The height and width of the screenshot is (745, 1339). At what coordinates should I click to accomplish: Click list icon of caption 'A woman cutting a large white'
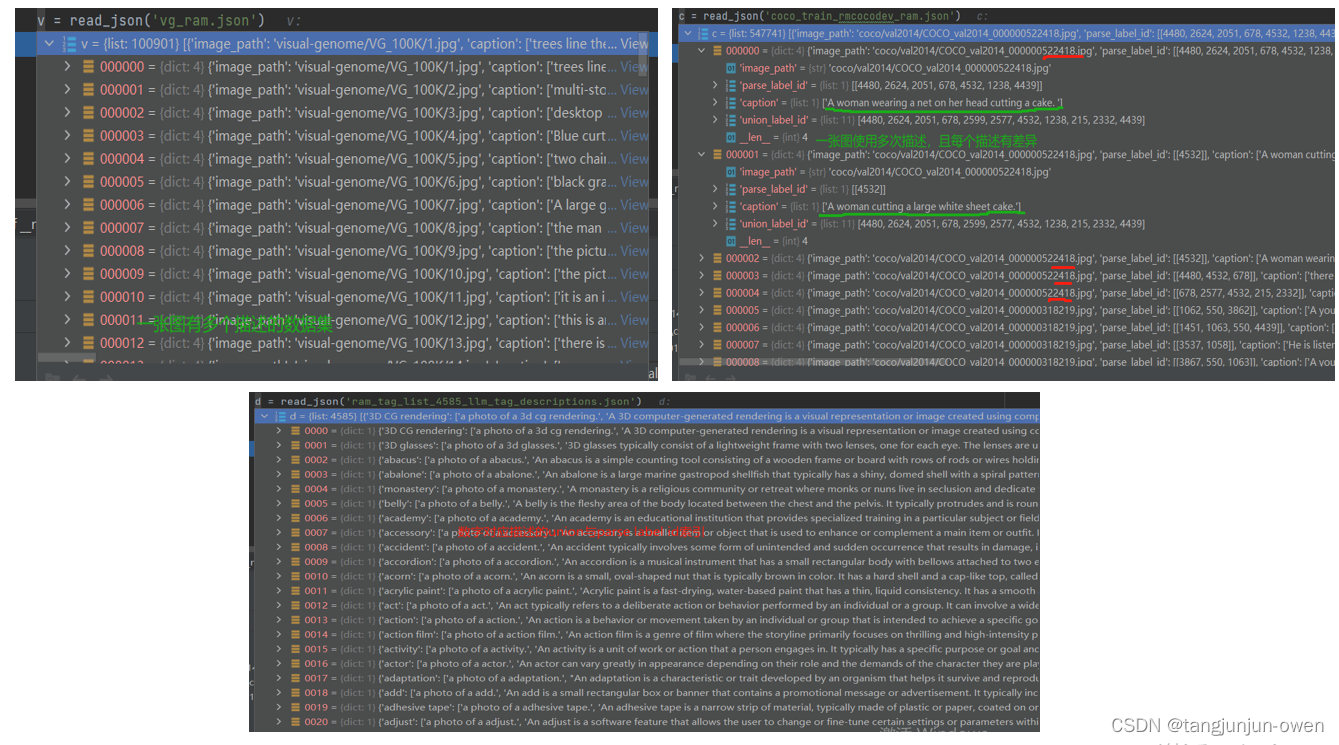pyautogui.click(x=731, y=207)
